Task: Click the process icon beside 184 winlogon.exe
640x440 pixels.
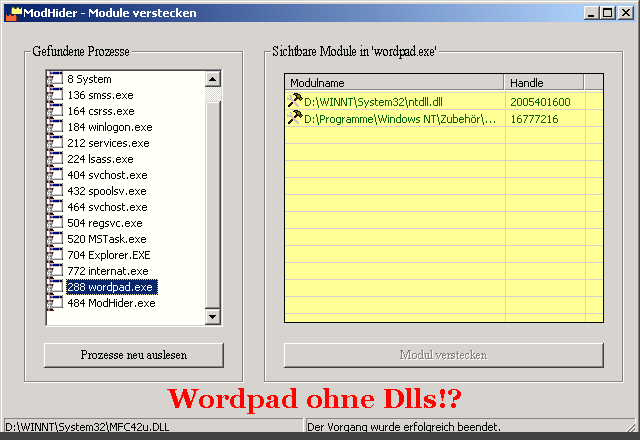Action: (55, 127)
